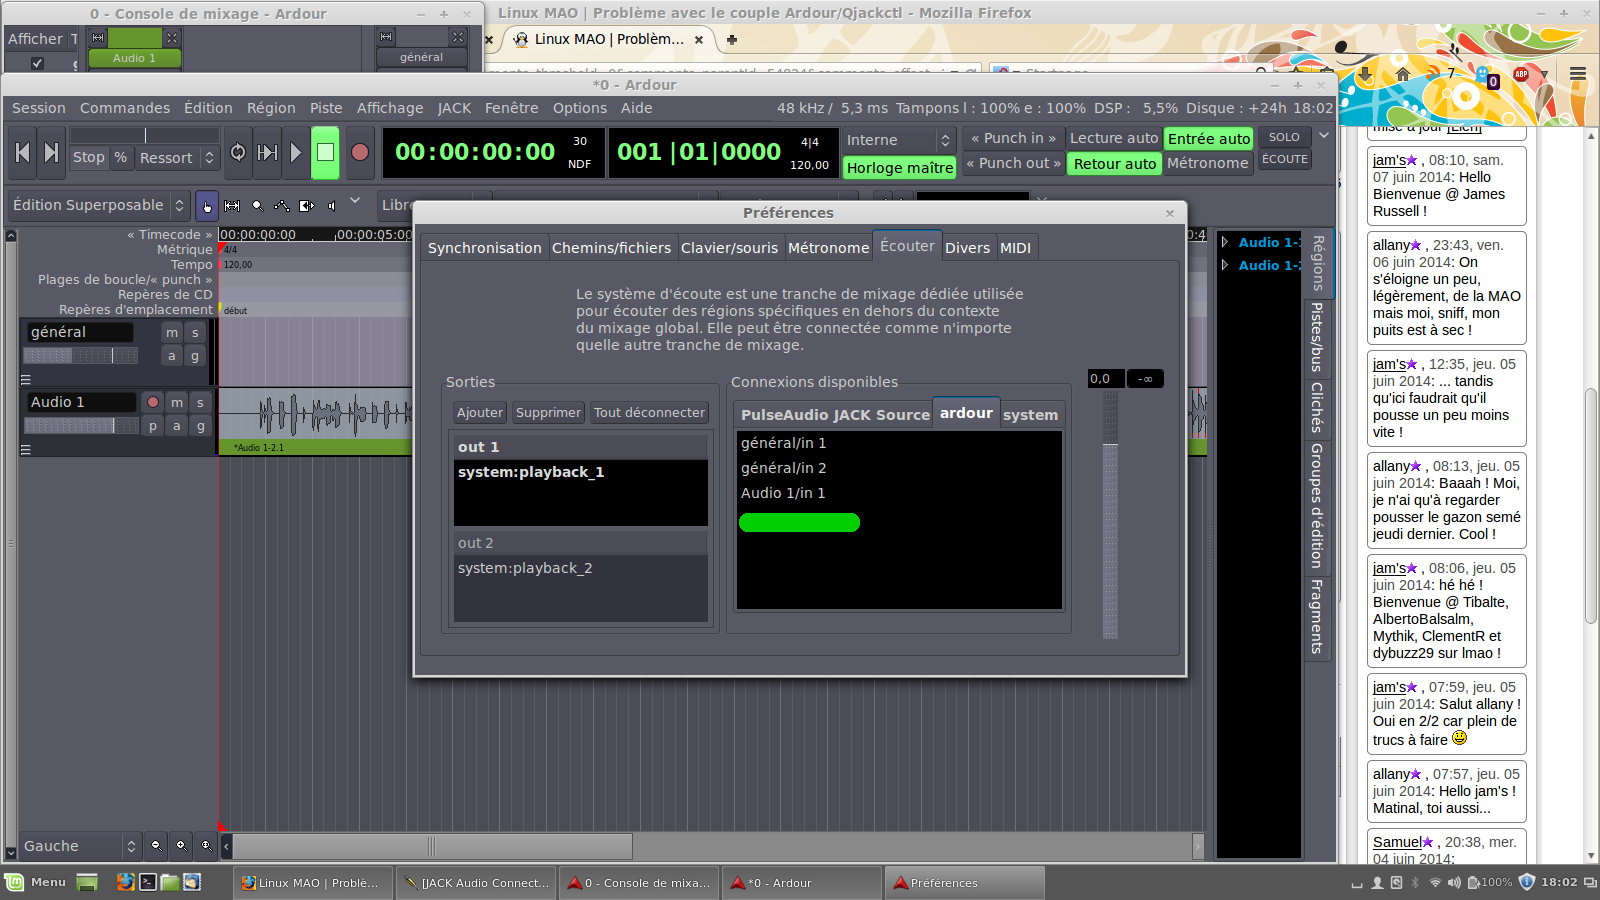Viewport: 1600px width, 900px height.
Task: Zoom out timeline button
Action: (156, 846)
